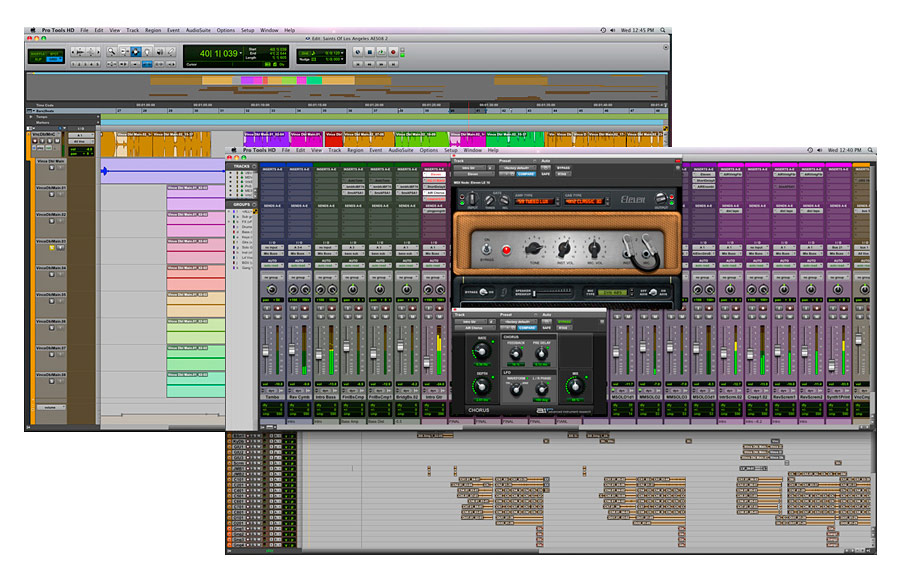Open the Eleven AMP TYPE selector
Screen dimensions: 900x585
point(537,202)
